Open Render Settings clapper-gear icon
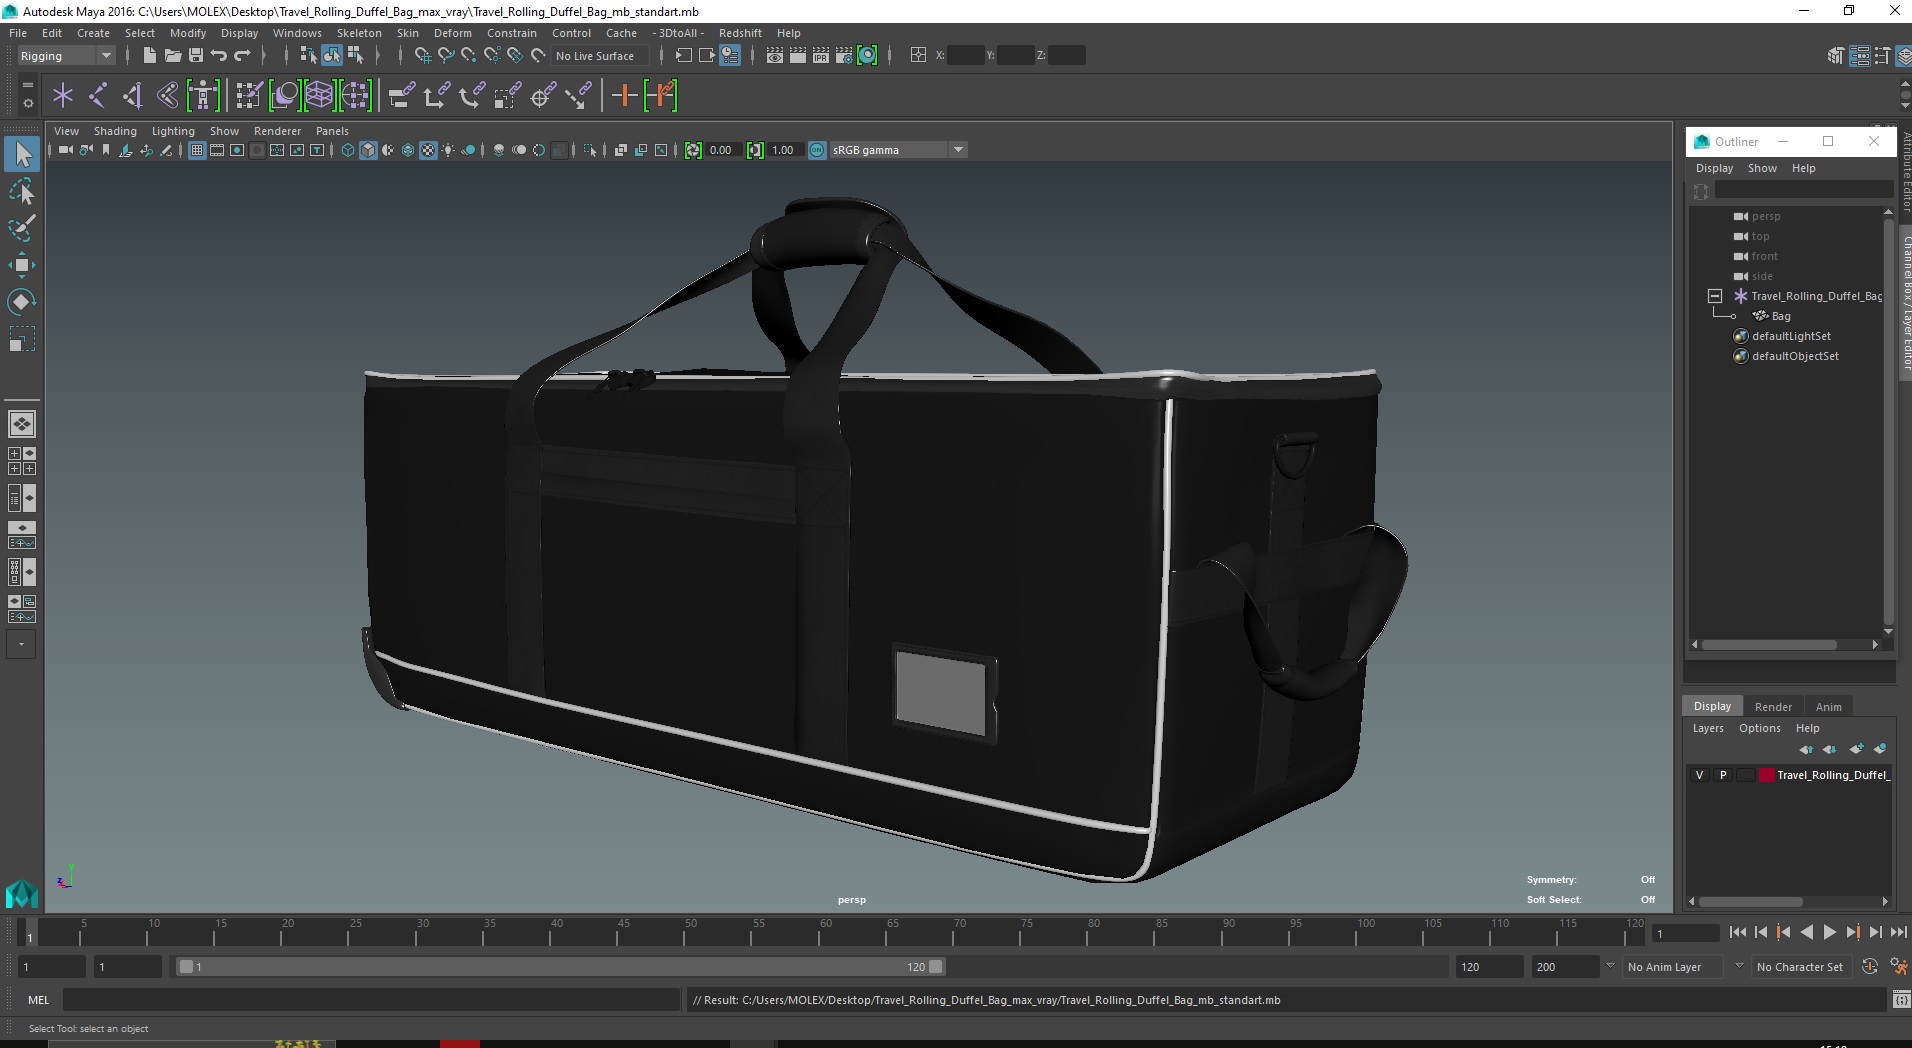 coord(844,55)
